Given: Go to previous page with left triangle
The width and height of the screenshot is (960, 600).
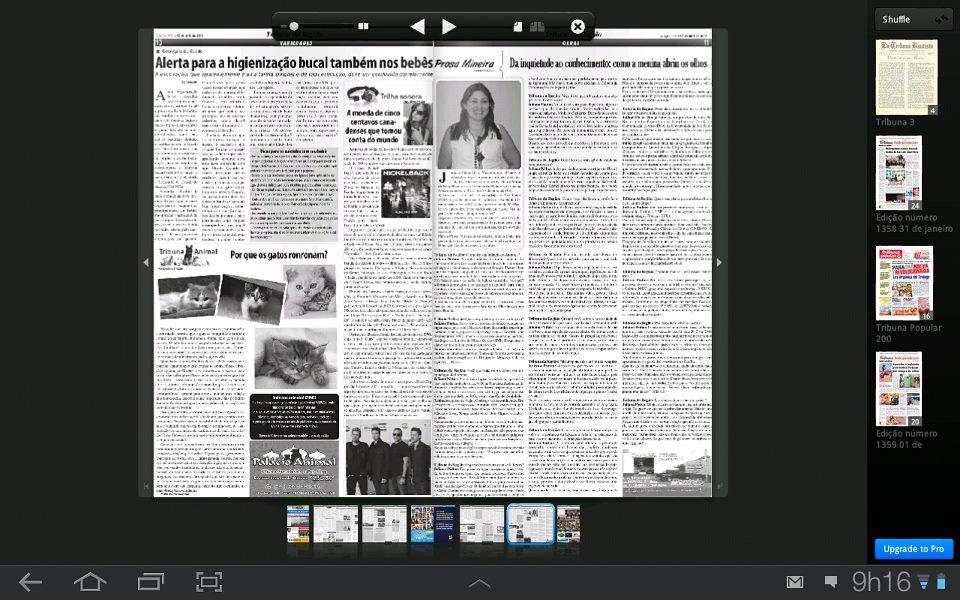Looking at the screenshot, I should tap(417, 27).
